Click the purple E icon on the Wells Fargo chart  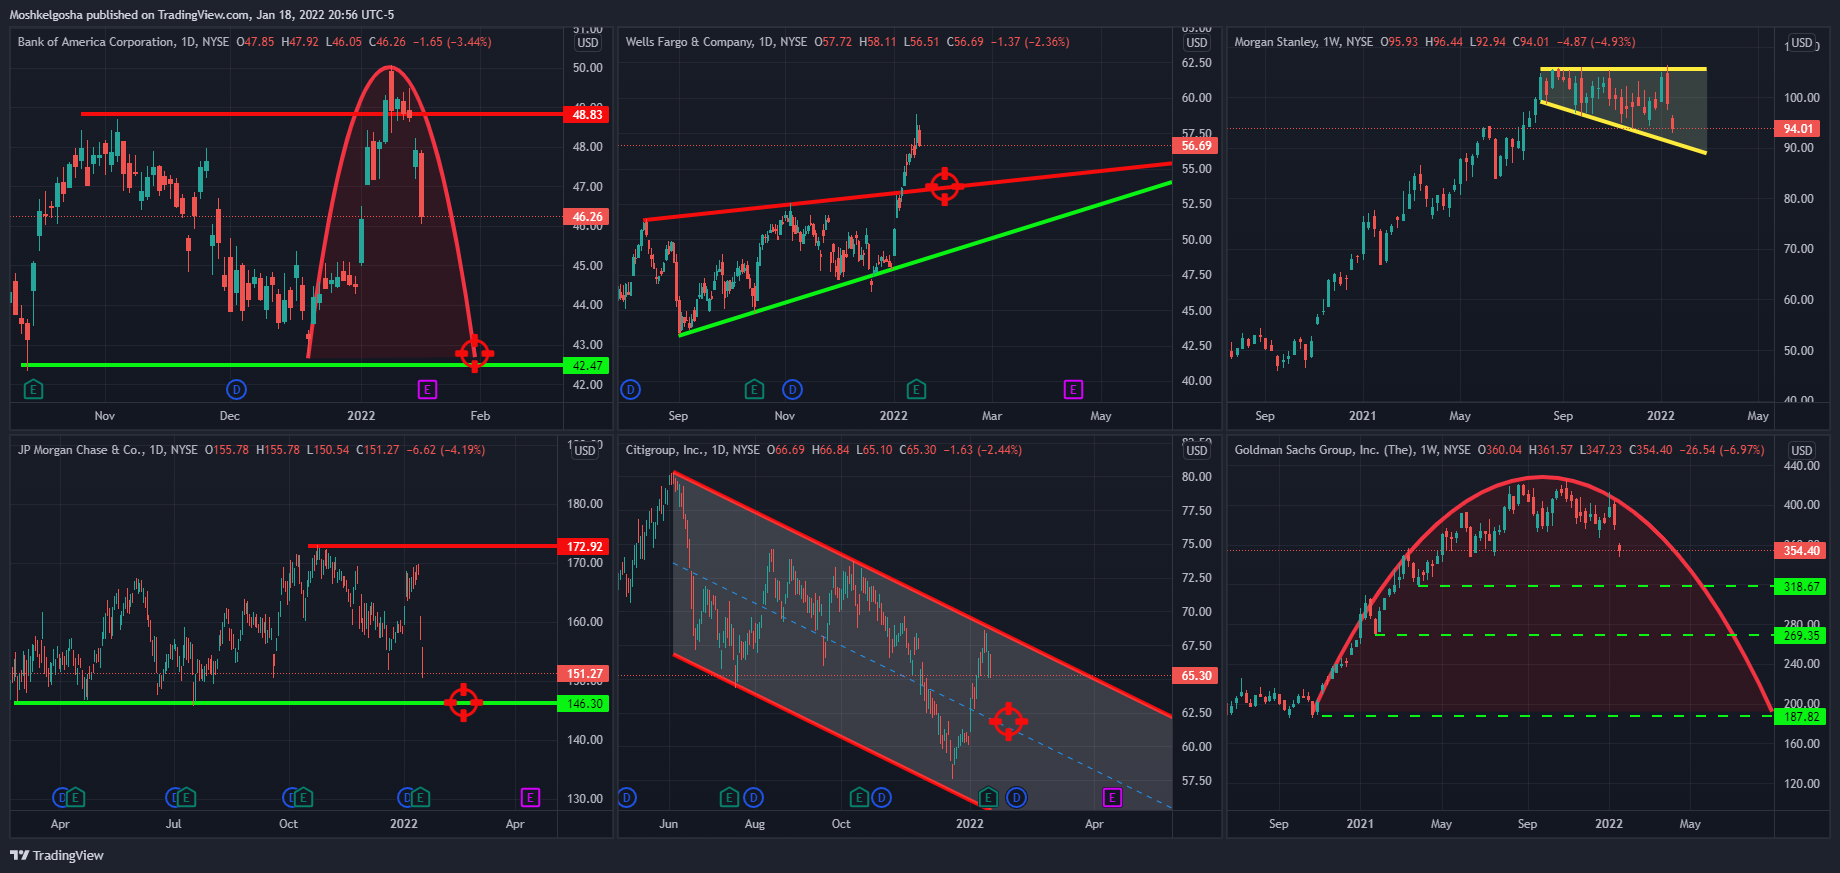[1073, 390]
